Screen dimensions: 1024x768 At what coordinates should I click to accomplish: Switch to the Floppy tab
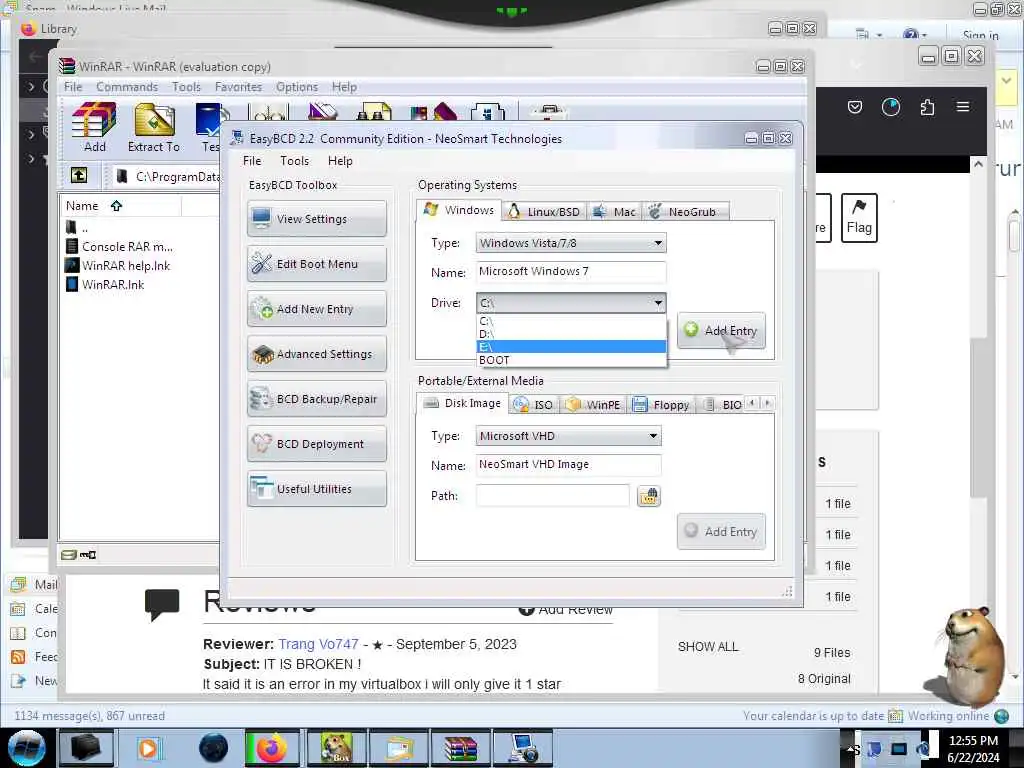[x=661, y=404]
